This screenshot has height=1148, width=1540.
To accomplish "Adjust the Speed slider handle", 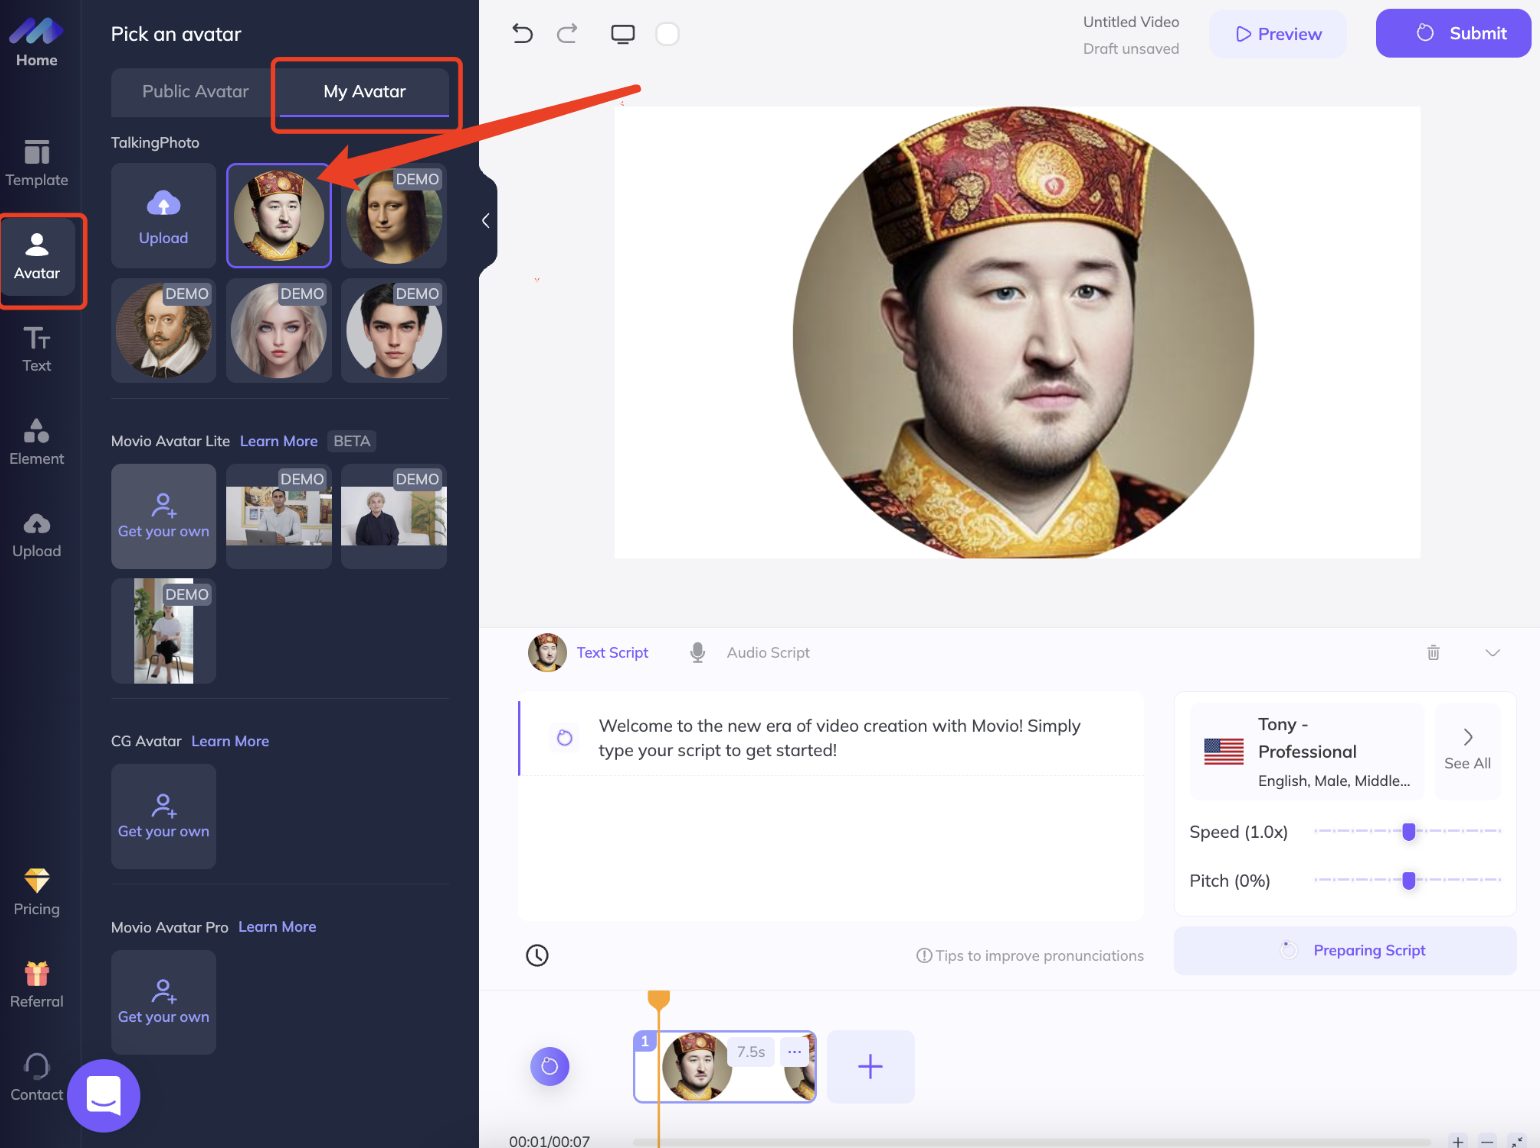I will tap(1409, 831).
